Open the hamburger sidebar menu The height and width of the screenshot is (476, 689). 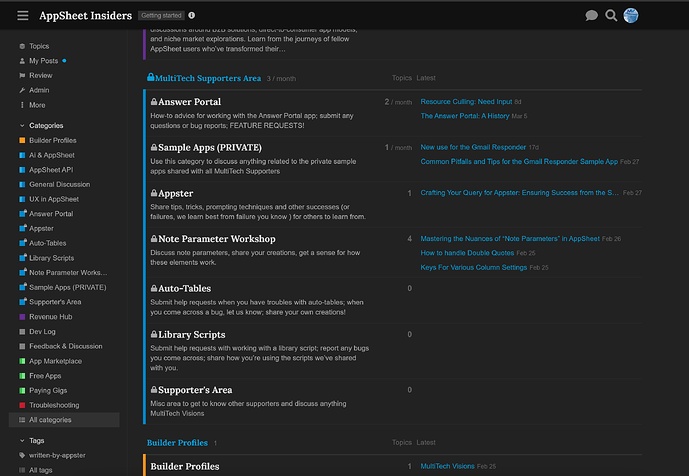(23, 16)
